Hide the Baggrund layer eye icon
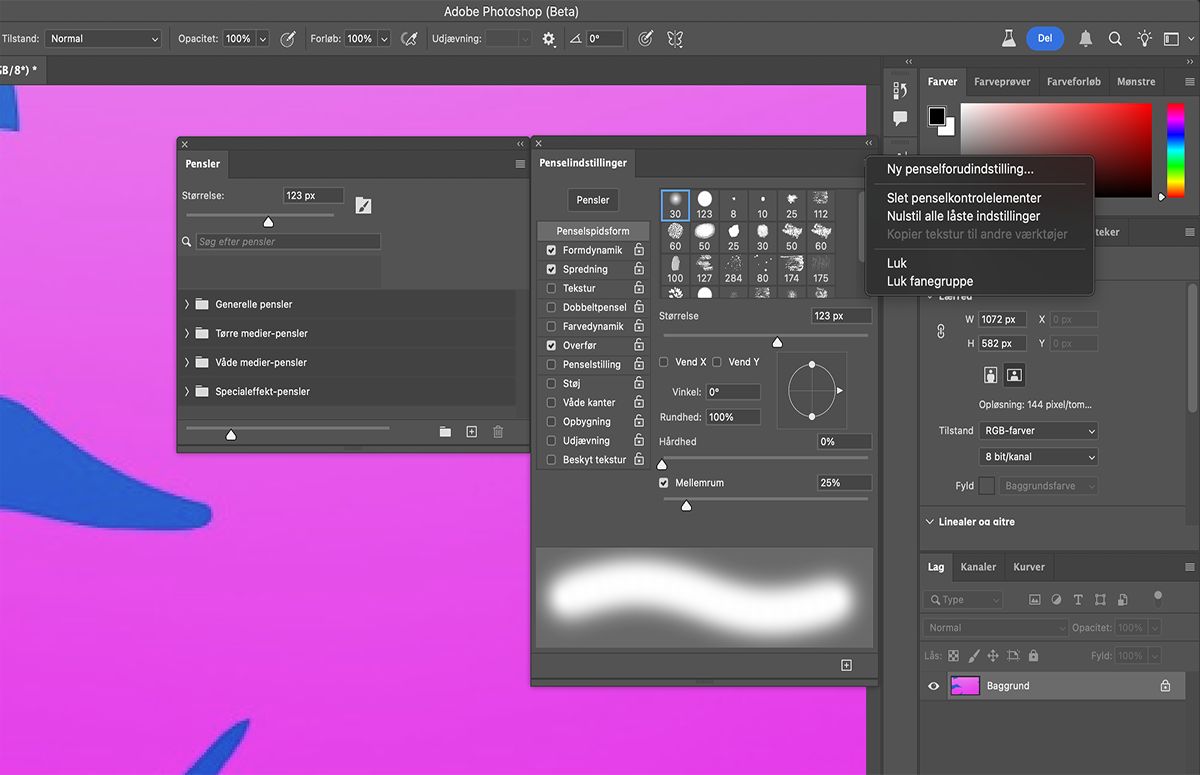 click(x=934, y=686)
